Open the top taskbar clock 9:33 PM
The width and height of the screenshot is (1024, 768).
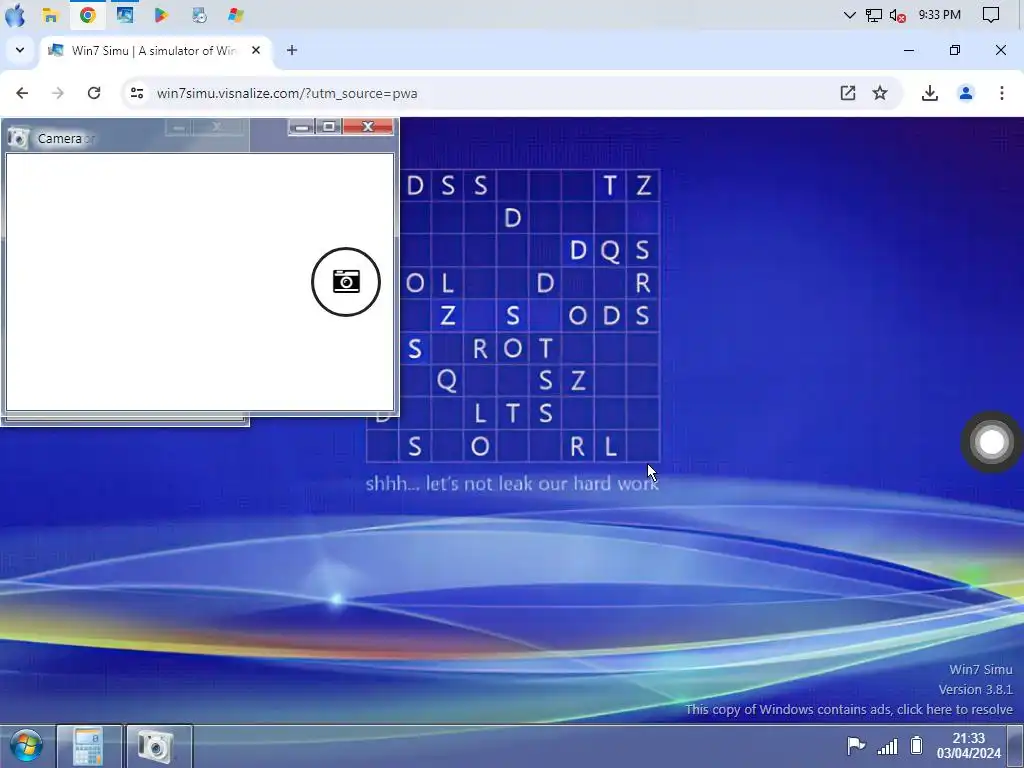point(940,15)
